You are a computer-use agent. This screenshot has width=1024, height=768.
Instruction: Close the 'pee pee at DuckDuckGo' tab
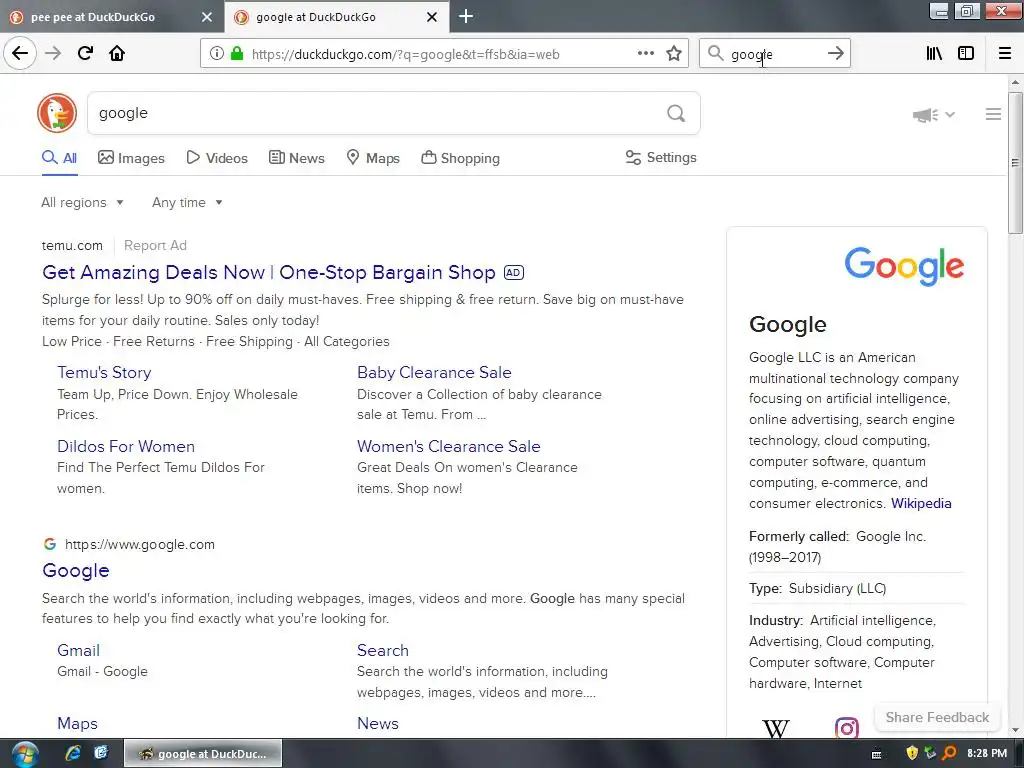pyautogui.click(x=206, y=17)
